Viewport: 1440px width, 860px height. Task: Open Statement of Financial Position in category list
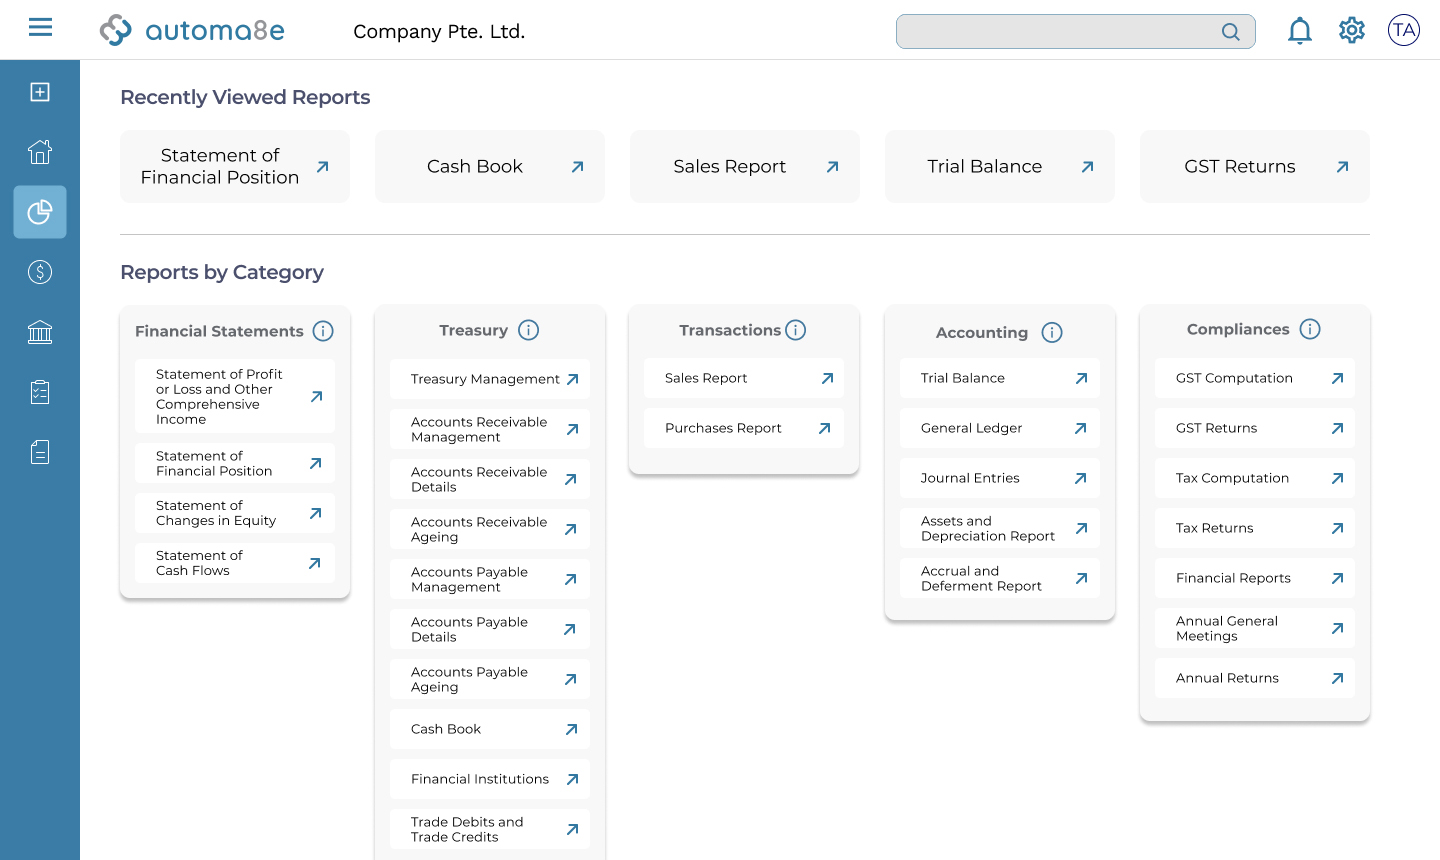pos(235,463)
